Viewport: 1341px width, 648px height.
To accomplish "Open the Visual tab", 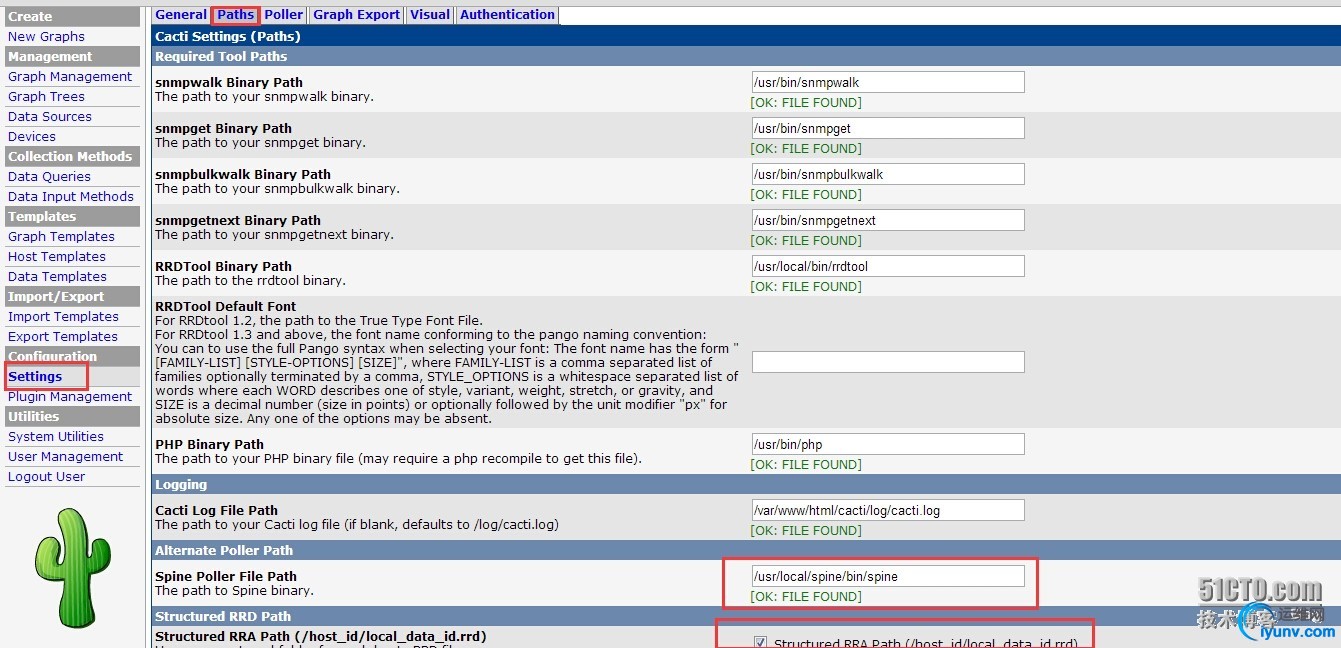I will 430,15.
